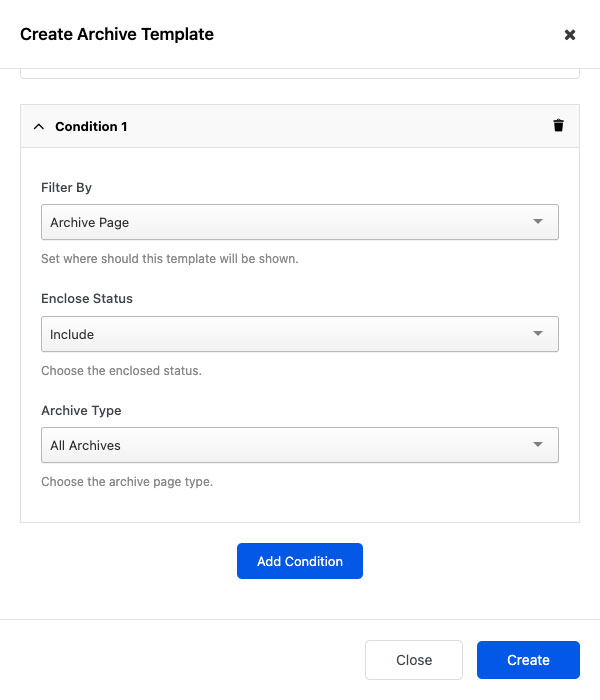The image size is (600, 700).
Task: Click the blue Create button
Action: coord(528,660)
